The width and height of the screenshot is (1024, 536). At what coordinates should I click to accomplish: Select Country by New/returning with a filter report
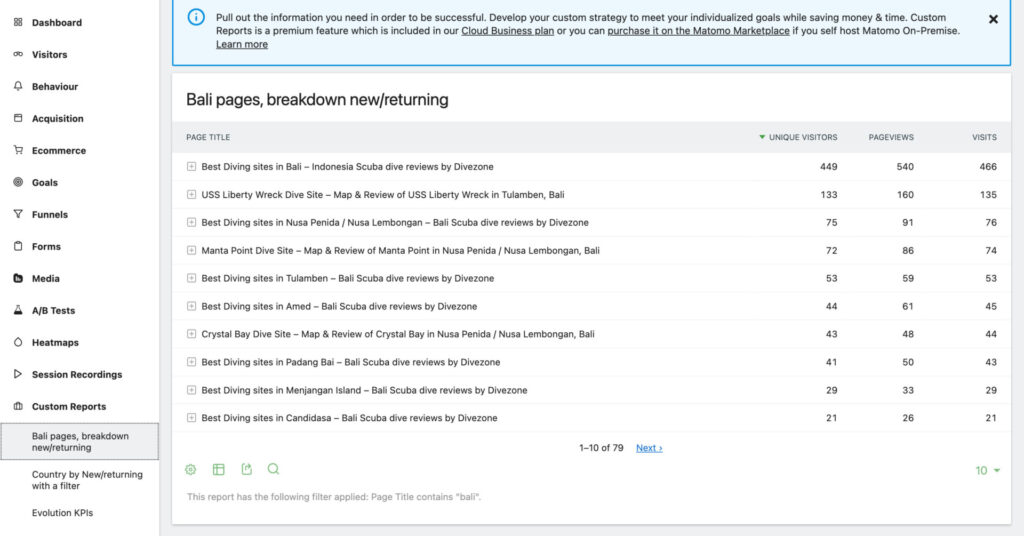[87, 480]
